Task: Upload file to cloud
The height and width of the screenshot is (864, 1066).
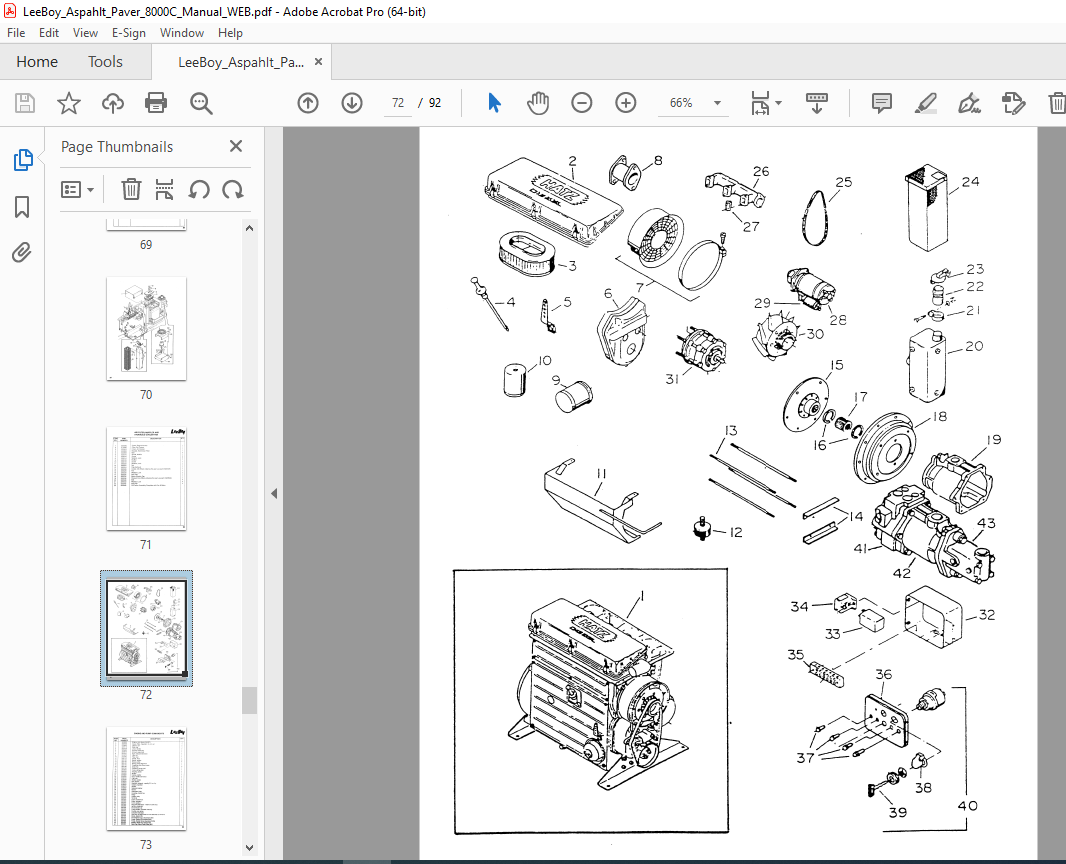Action: coord(113,103)
